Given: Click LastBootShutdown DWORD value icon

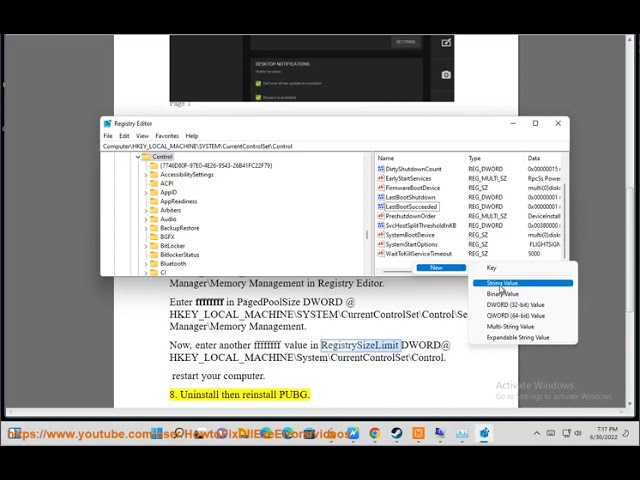Looking at the screenshot, I should [x=381, y=197].
